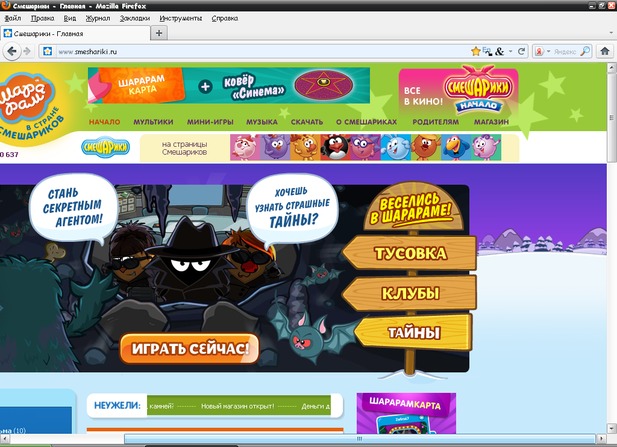Open the Вид menu
Viewport: 617px width, 447px height.
pyautogui.click(x=70, y=18)
